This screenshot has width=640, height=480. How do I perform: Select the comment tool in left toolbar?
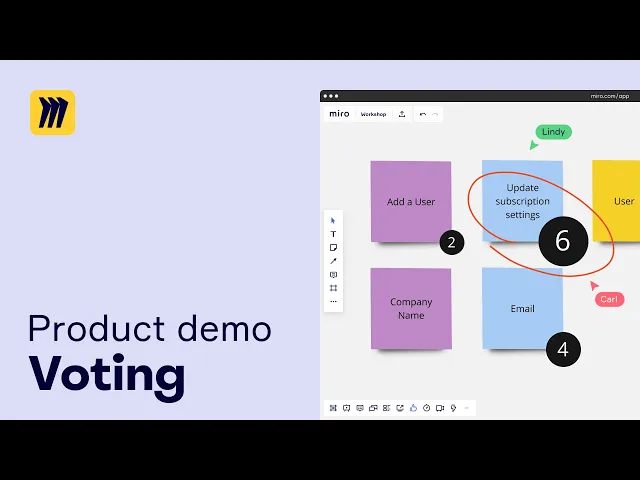click(333, 274)
